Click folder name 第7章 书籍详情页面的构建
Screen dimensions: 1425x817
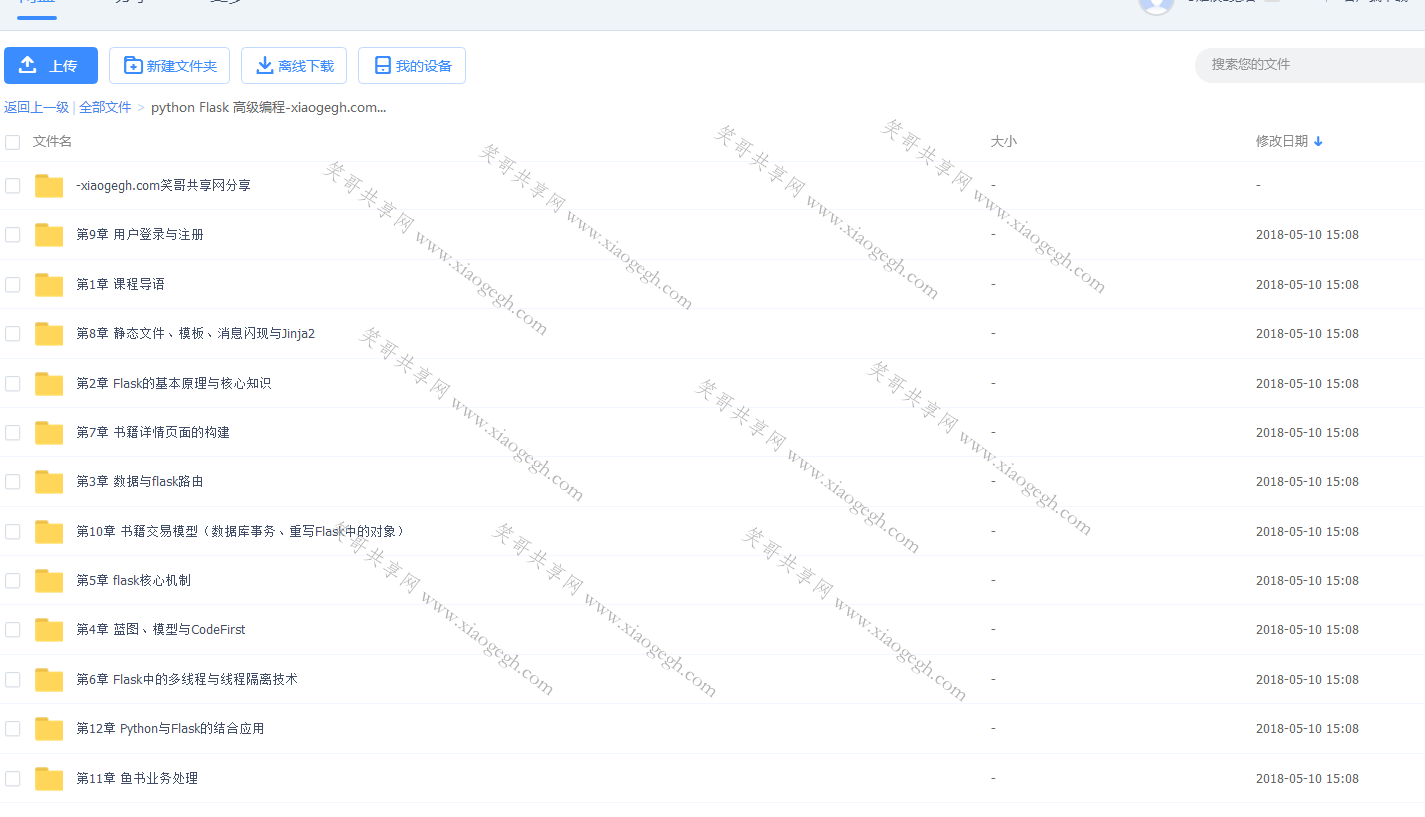click(x=153, y=432)
